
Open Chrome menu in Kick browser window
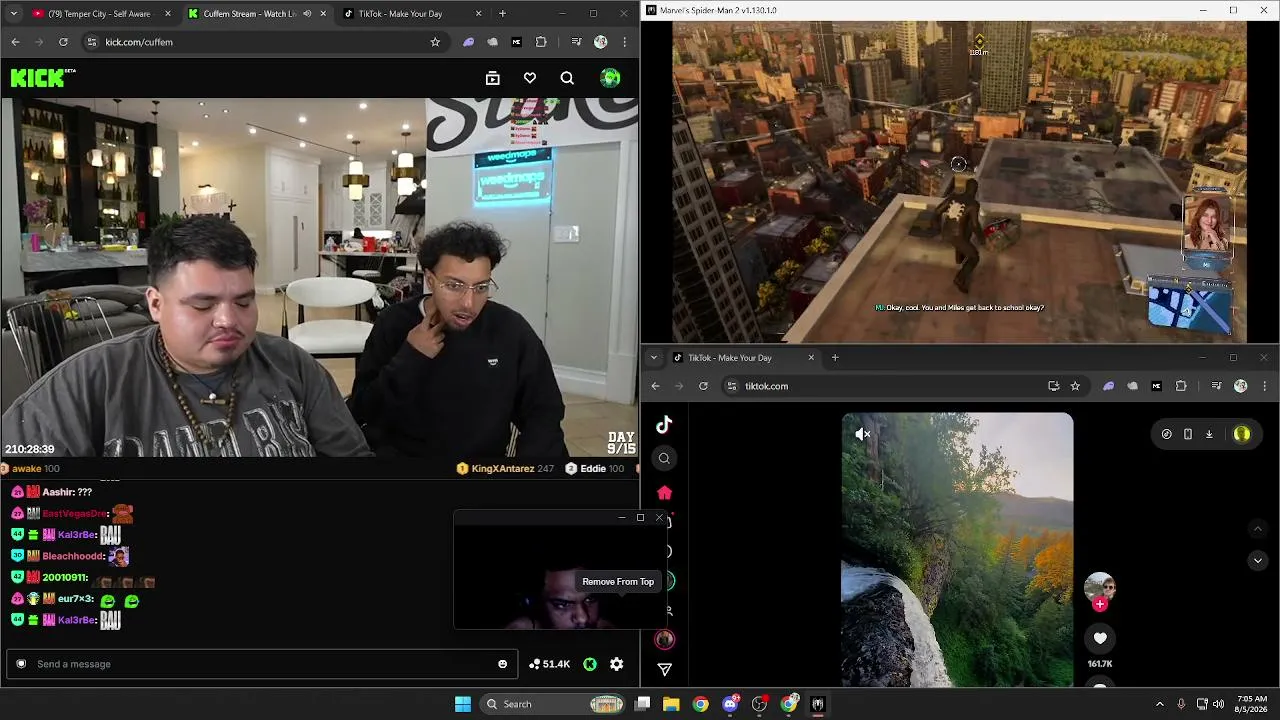coord(625,42)
